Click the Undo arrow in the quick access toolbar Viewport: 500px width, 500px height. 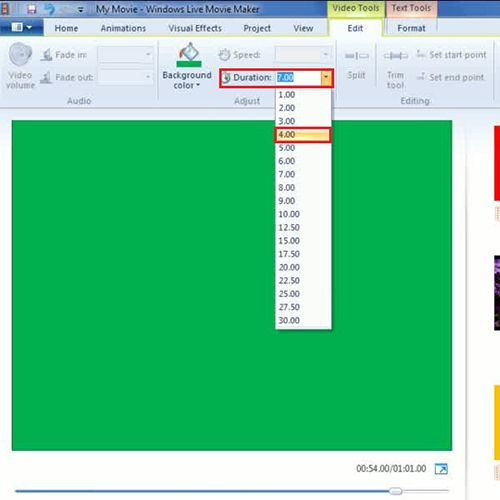(x=50, y=9)
